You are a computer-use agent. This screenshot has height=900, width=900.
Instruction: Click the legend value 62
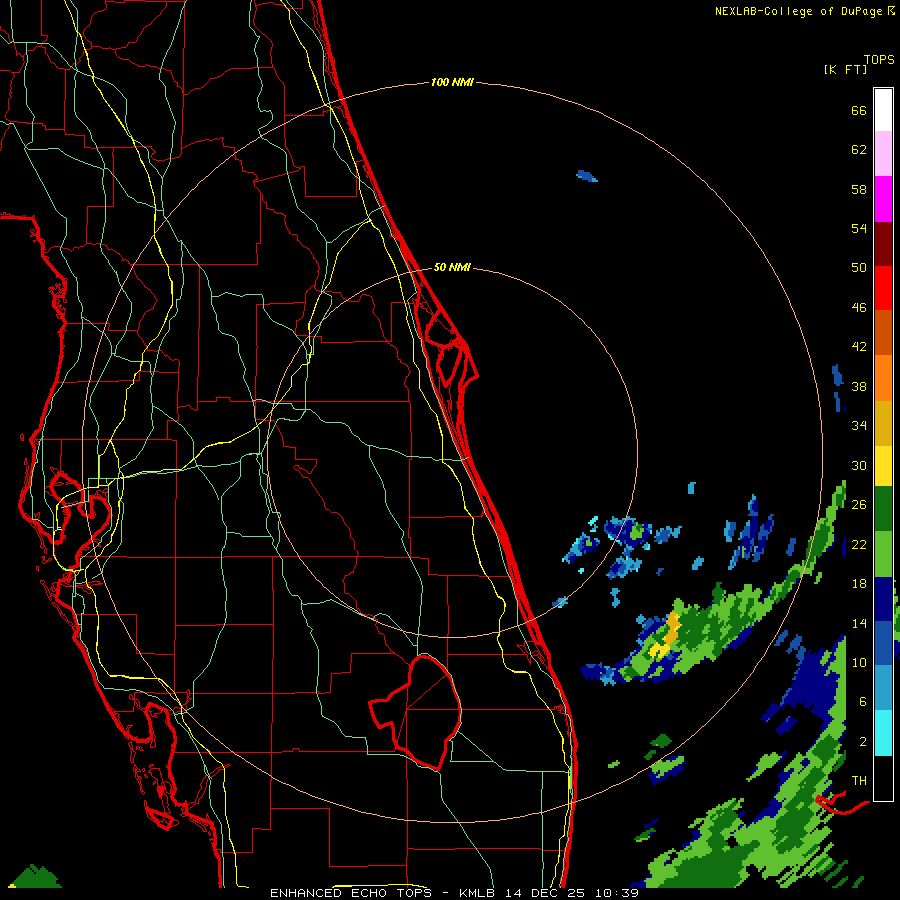click(859, 150)
